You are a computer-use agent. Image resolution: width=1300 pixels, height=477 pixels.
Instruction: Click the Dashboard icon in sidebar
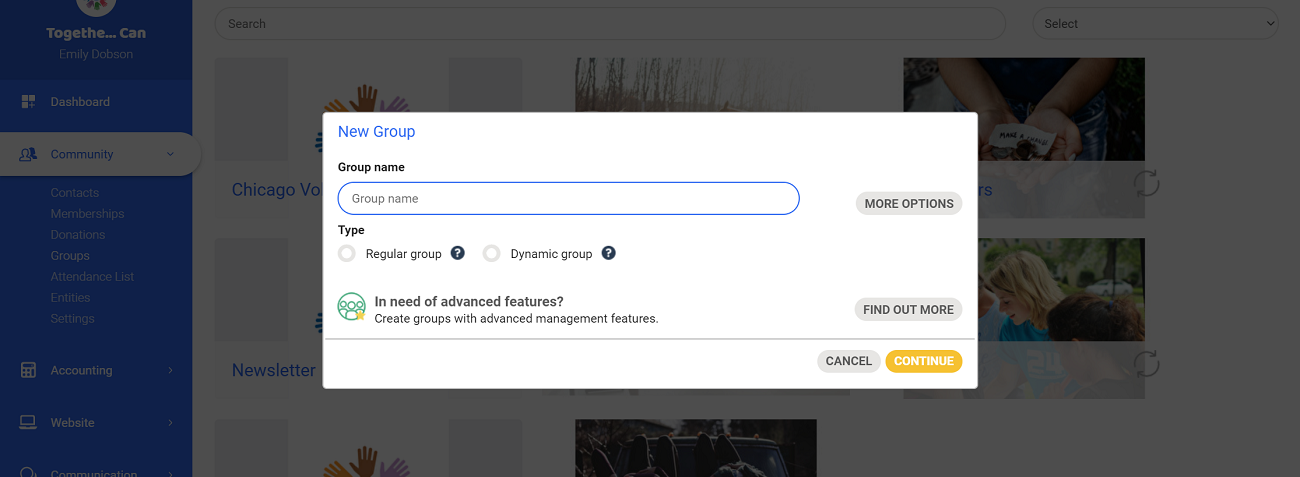(x=28, y=102)
